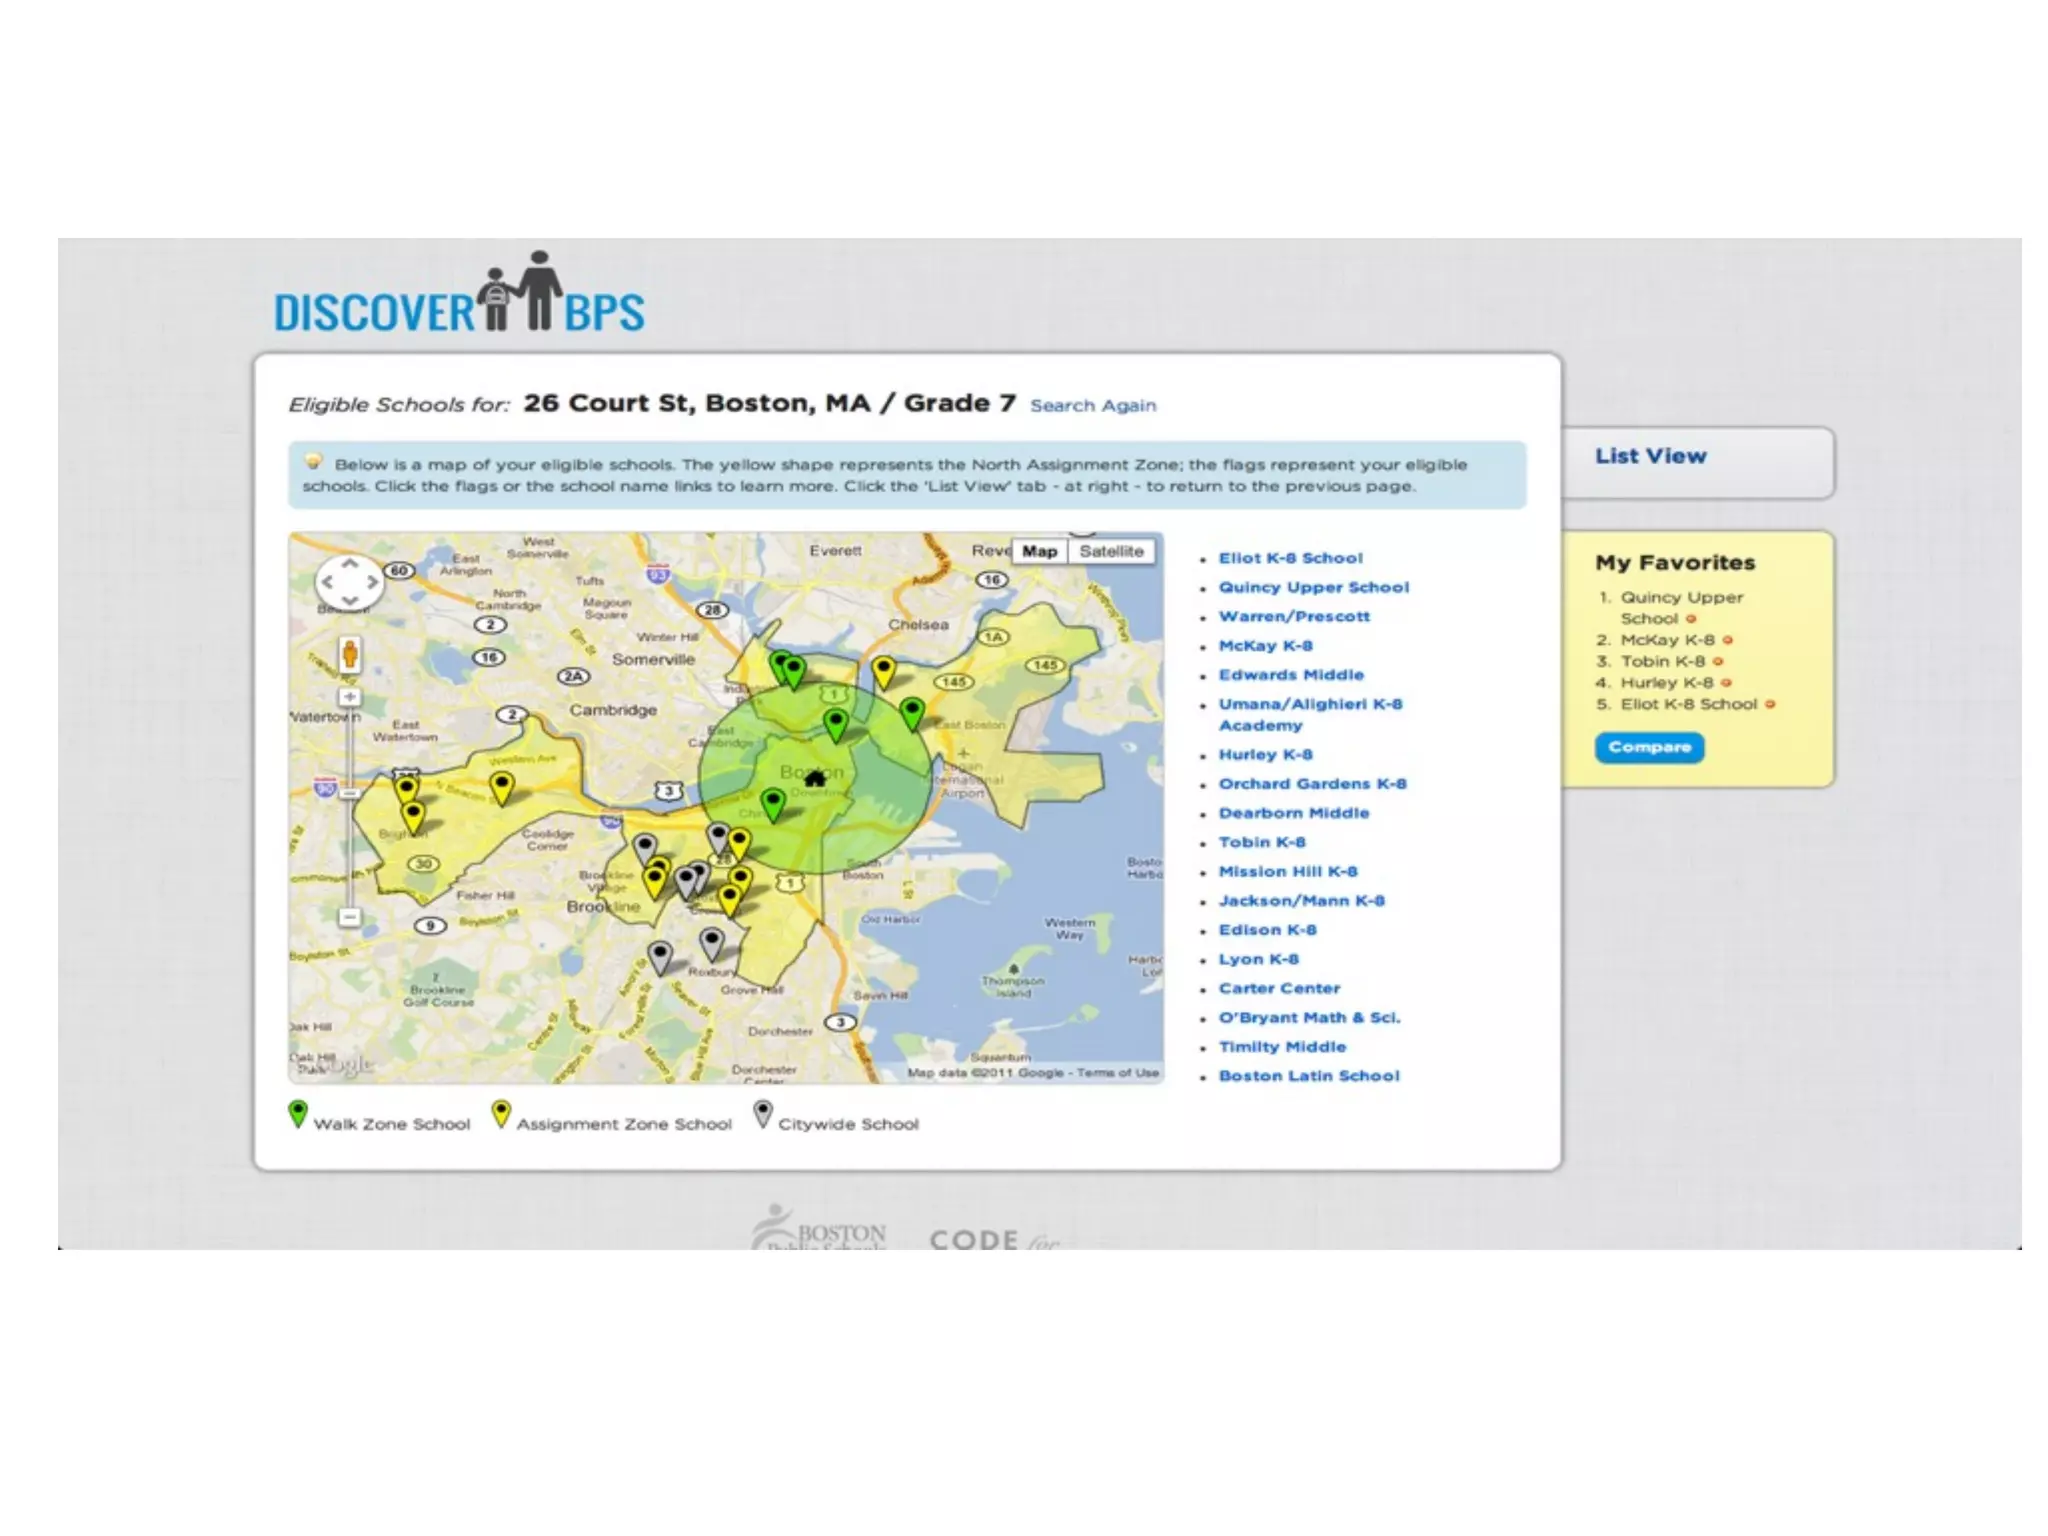Click the DiscoverBPS logo
The image size is (2048, 1536).
click(x=459, y=295)
